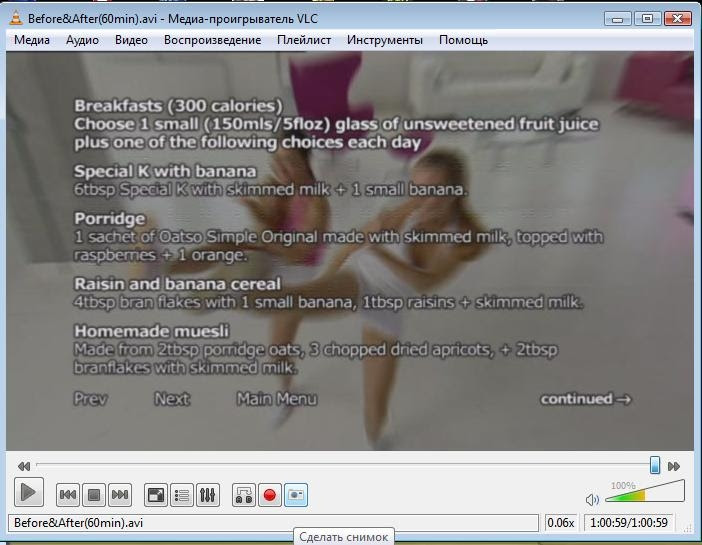This screenshot has height=545, width=702.
Task: Minimize the VLC window
Action: pos(618,19)
